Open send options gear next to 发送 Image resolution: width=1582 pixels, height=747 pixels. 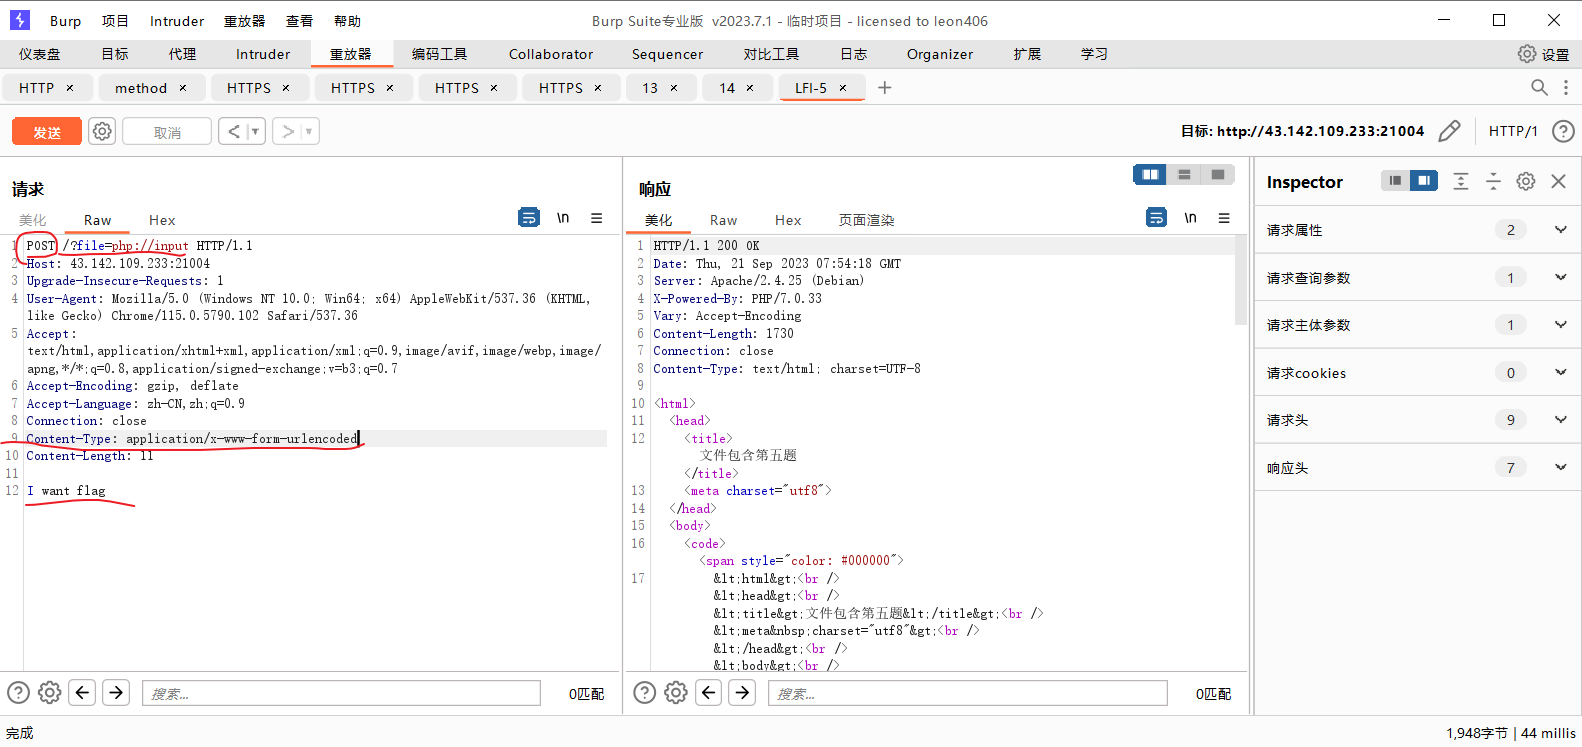click(x=102, y=131)
